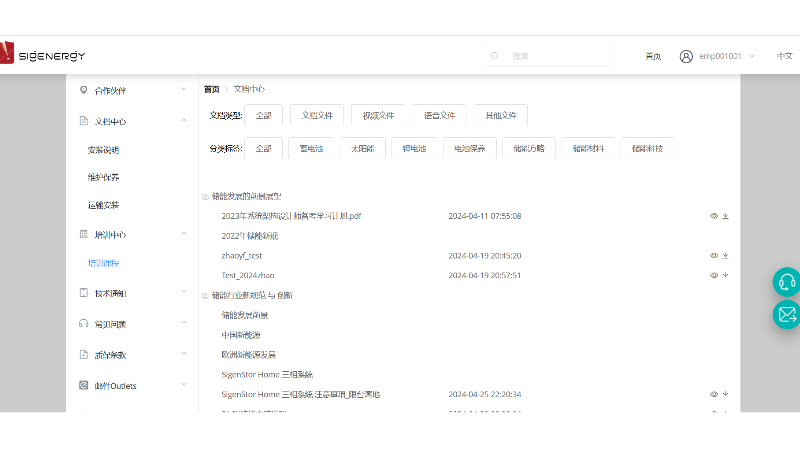
Task: Click the file-plus icon beside 质保条款
Action: point(84,355)
